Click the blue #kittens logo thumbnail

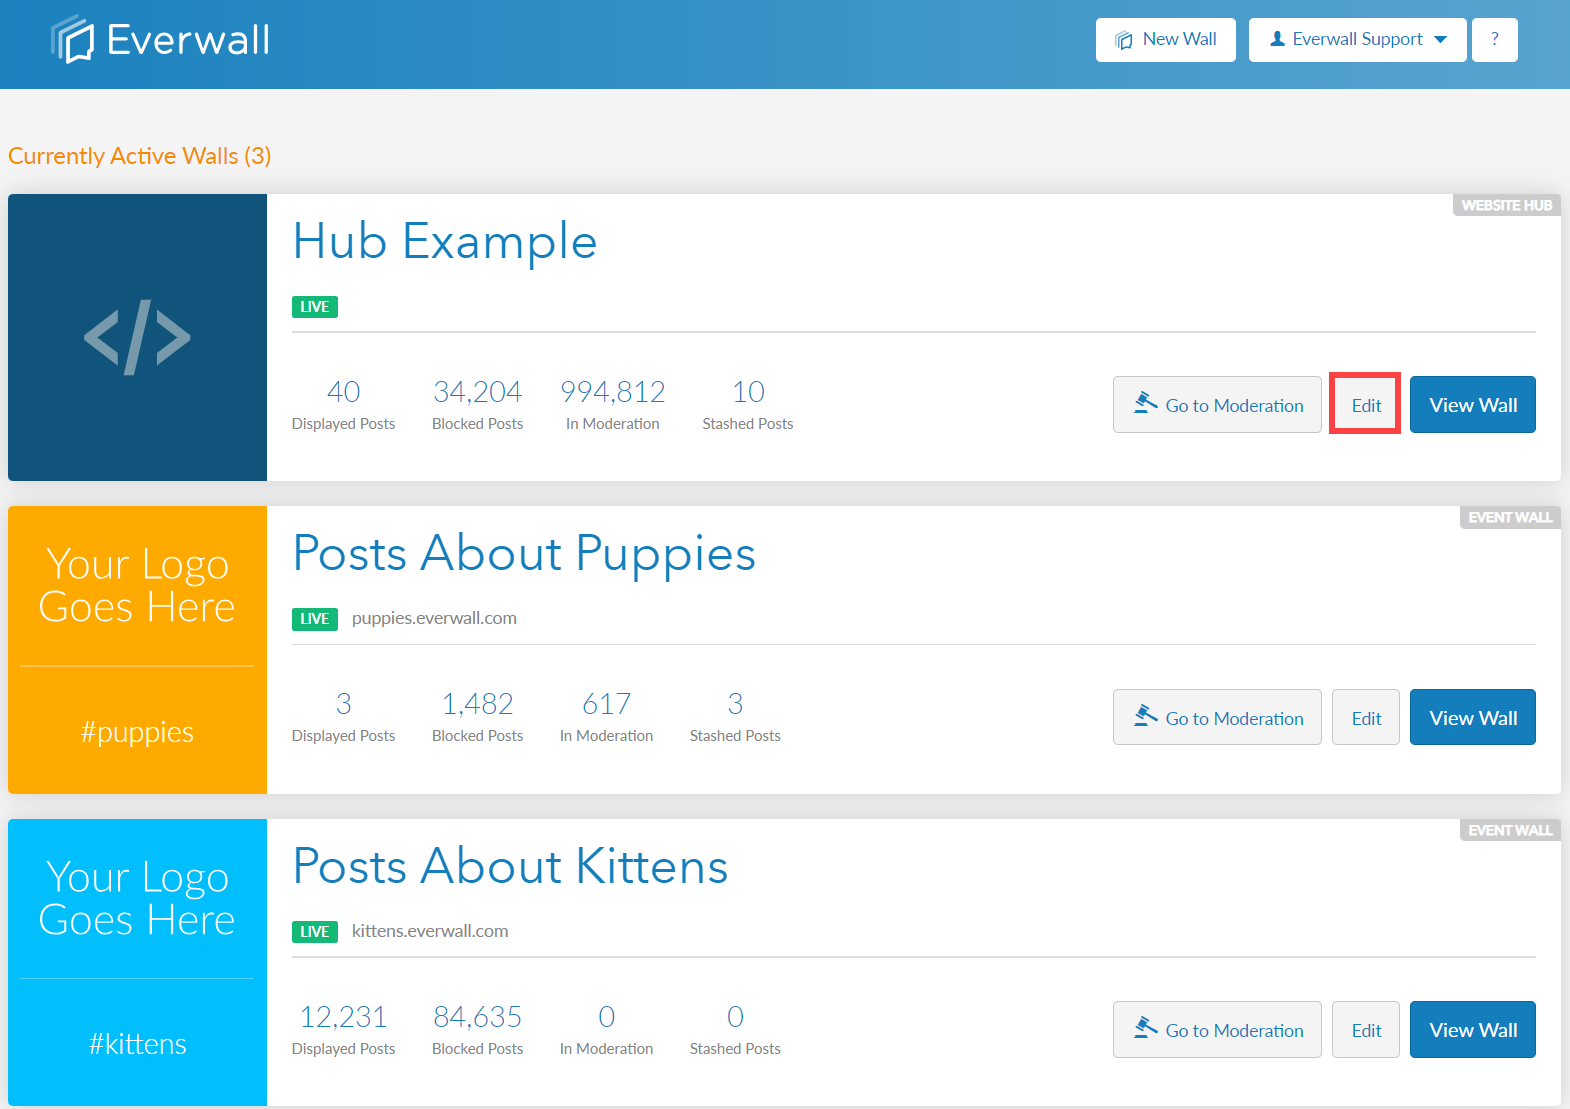(138, 962)
